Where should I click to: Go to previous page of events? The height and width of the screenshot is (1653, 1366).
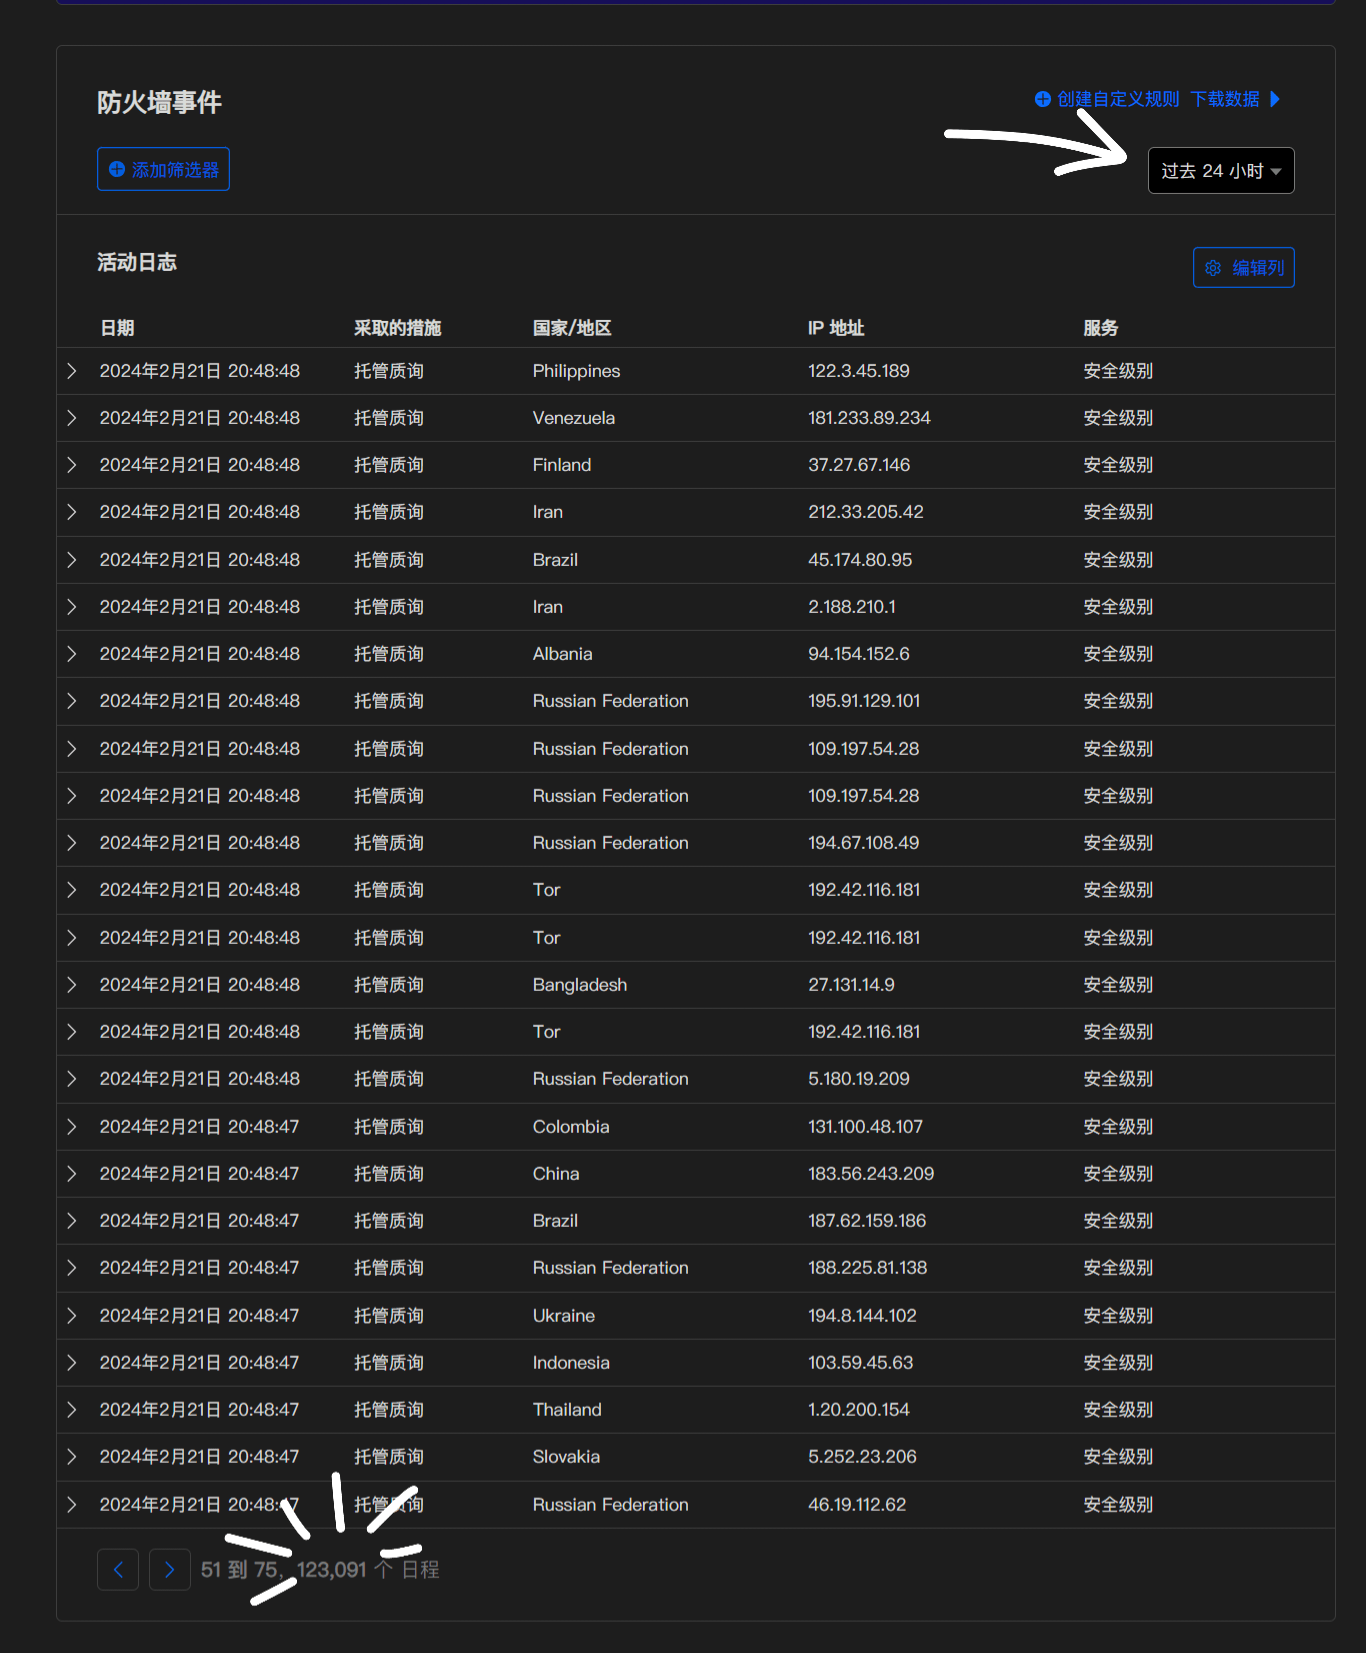click(118, 1569)
